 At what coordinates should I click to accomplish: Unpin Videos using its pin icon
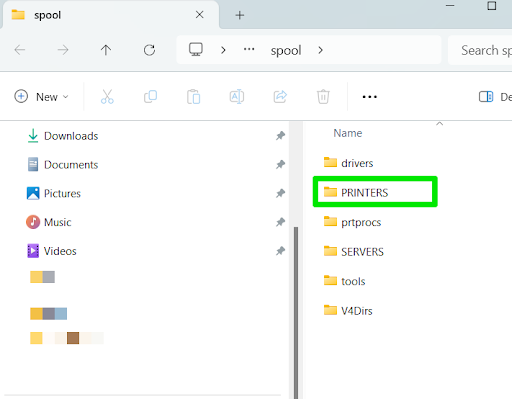280,251
